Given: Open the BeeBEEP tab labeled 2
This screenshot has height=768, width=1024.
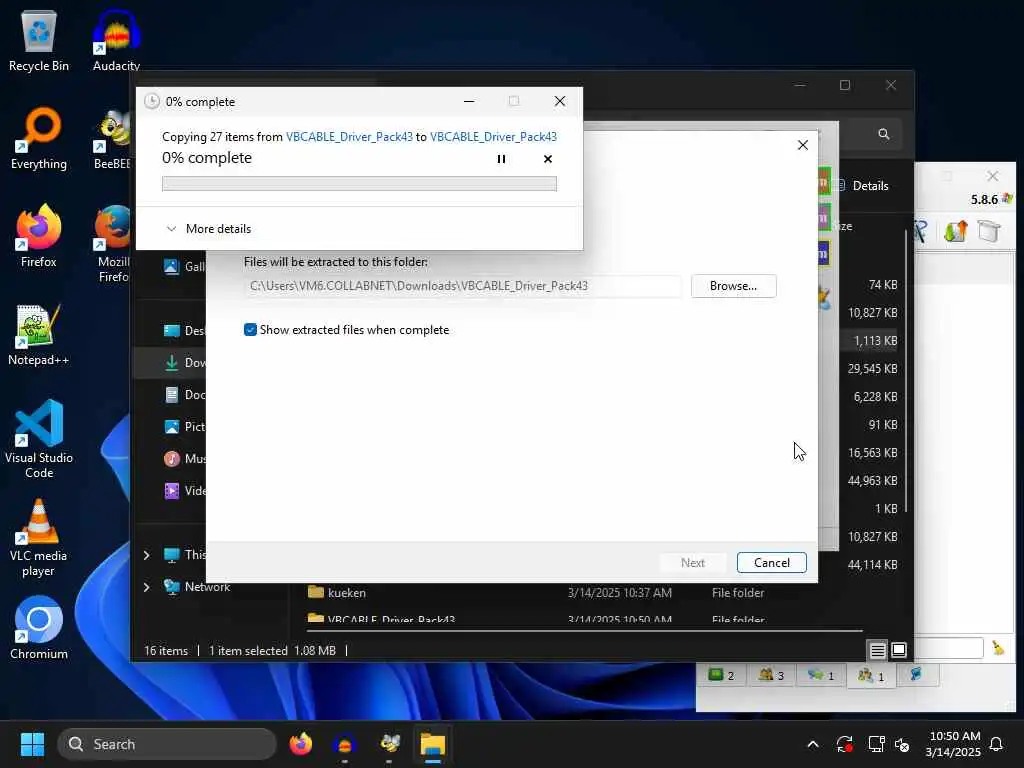Looking at the screenshot, I should (722, 675).
